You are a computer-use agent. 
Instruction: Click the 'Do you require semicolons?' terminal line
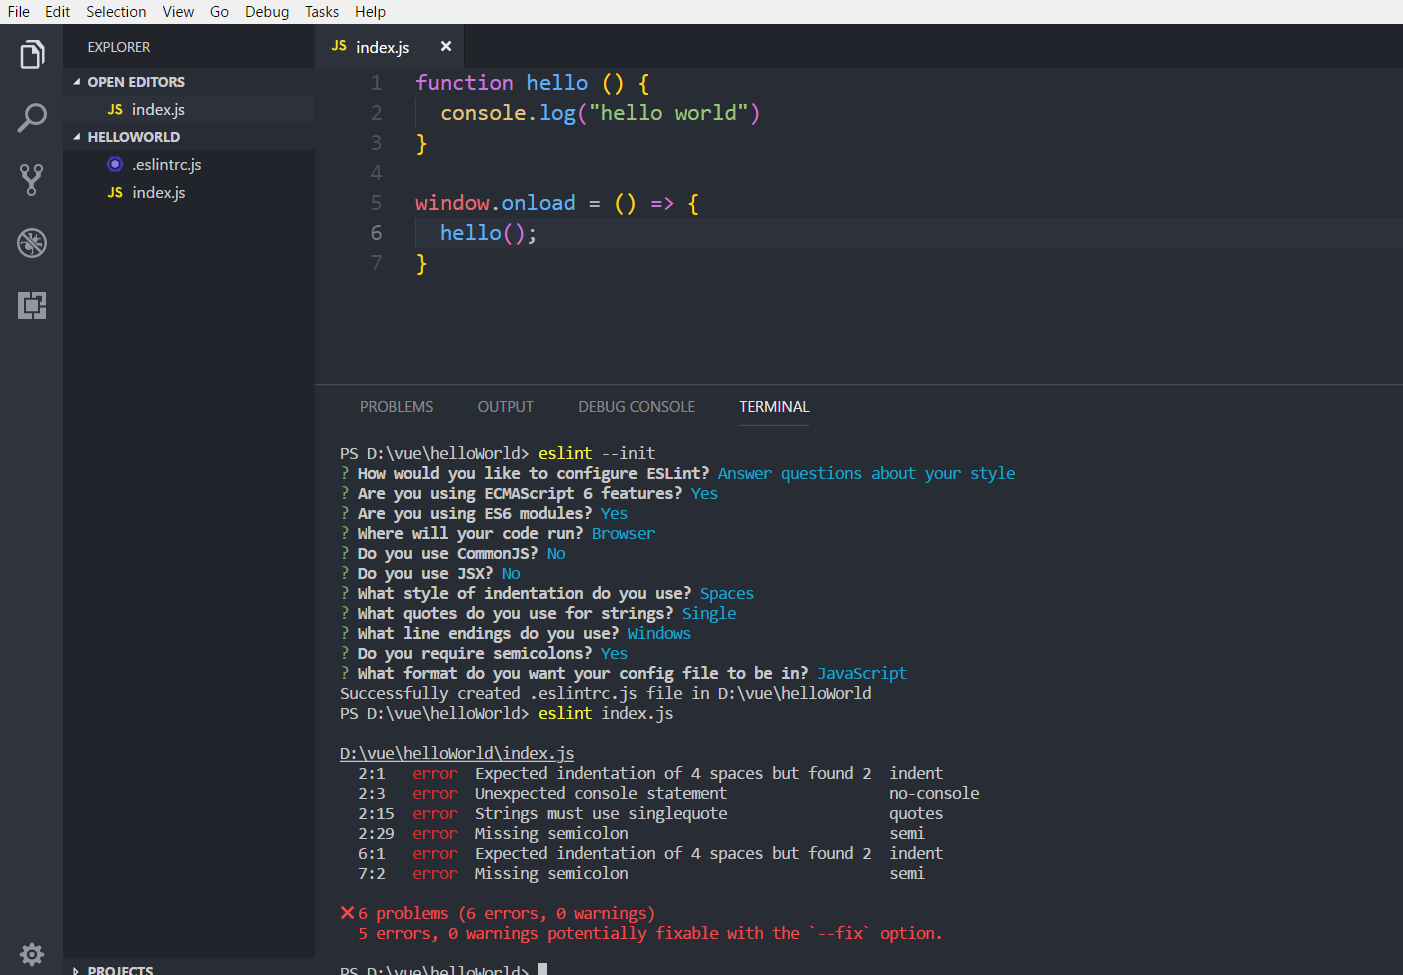(x=484, y=653)
